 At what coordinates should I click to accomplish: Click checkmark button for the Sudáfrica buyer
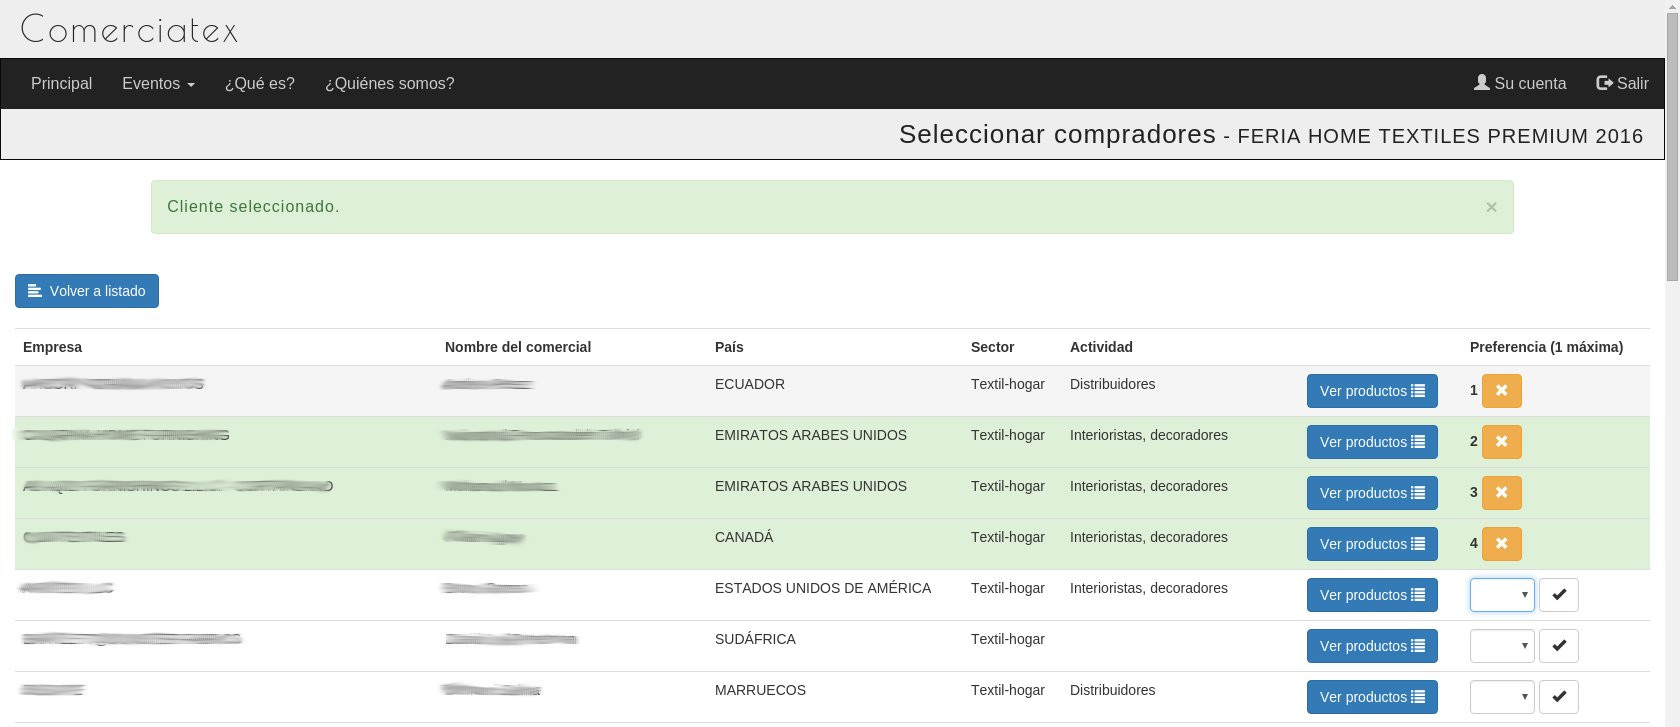(x=1558, y=646)
